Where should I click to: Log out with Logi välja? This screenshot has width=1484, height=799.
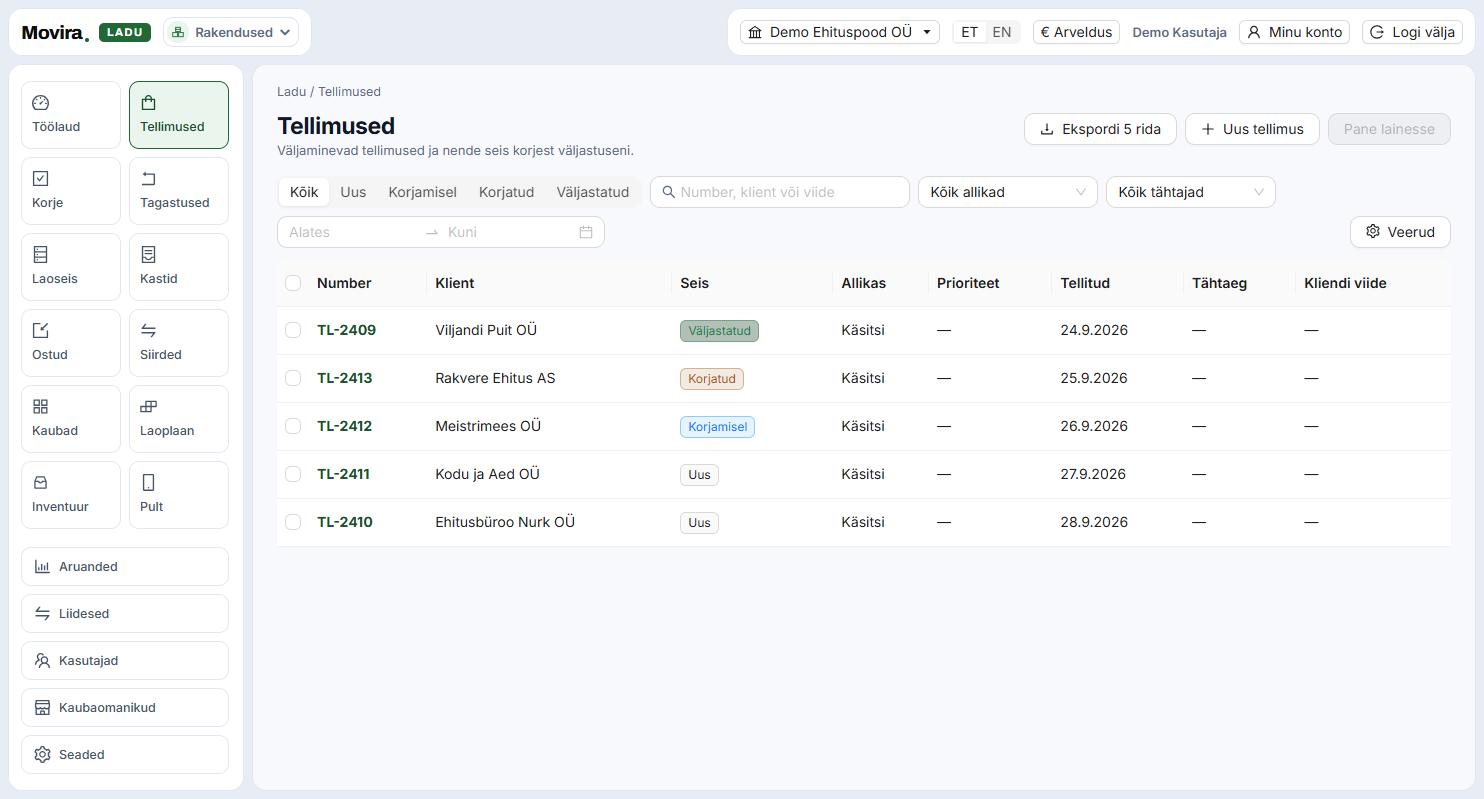pyautogui.click(x=1413, y=32)
